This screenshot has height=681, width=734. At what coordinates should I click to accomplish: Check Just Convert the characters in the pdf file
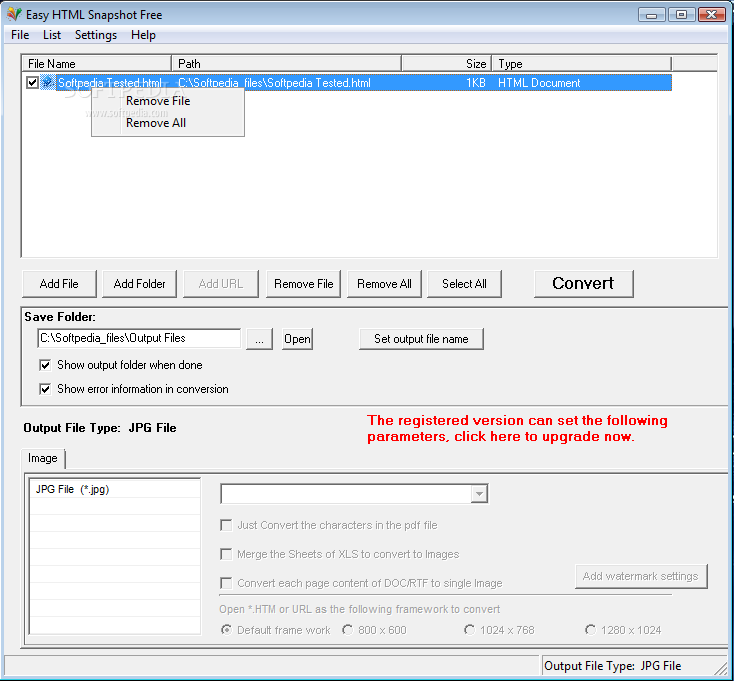(226, 525)
